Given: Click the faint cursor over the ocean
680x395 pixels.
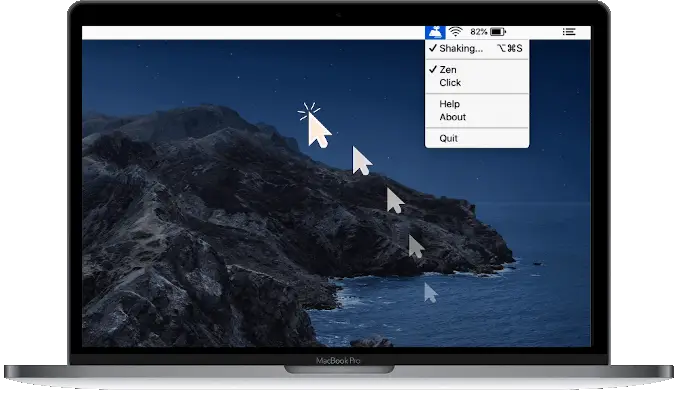Looking at the screenshot, I should (430, 293).
